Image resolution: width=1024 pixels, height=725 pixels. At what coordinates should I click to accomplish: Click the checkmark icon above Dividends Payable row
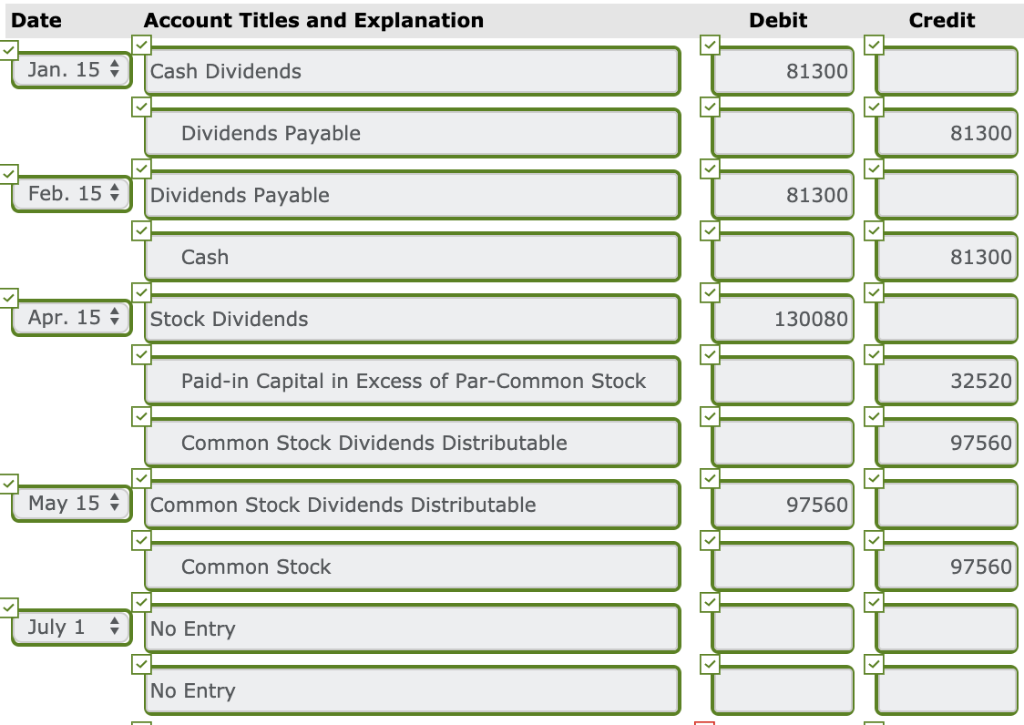pyautogui.click(x=141, y=106)
